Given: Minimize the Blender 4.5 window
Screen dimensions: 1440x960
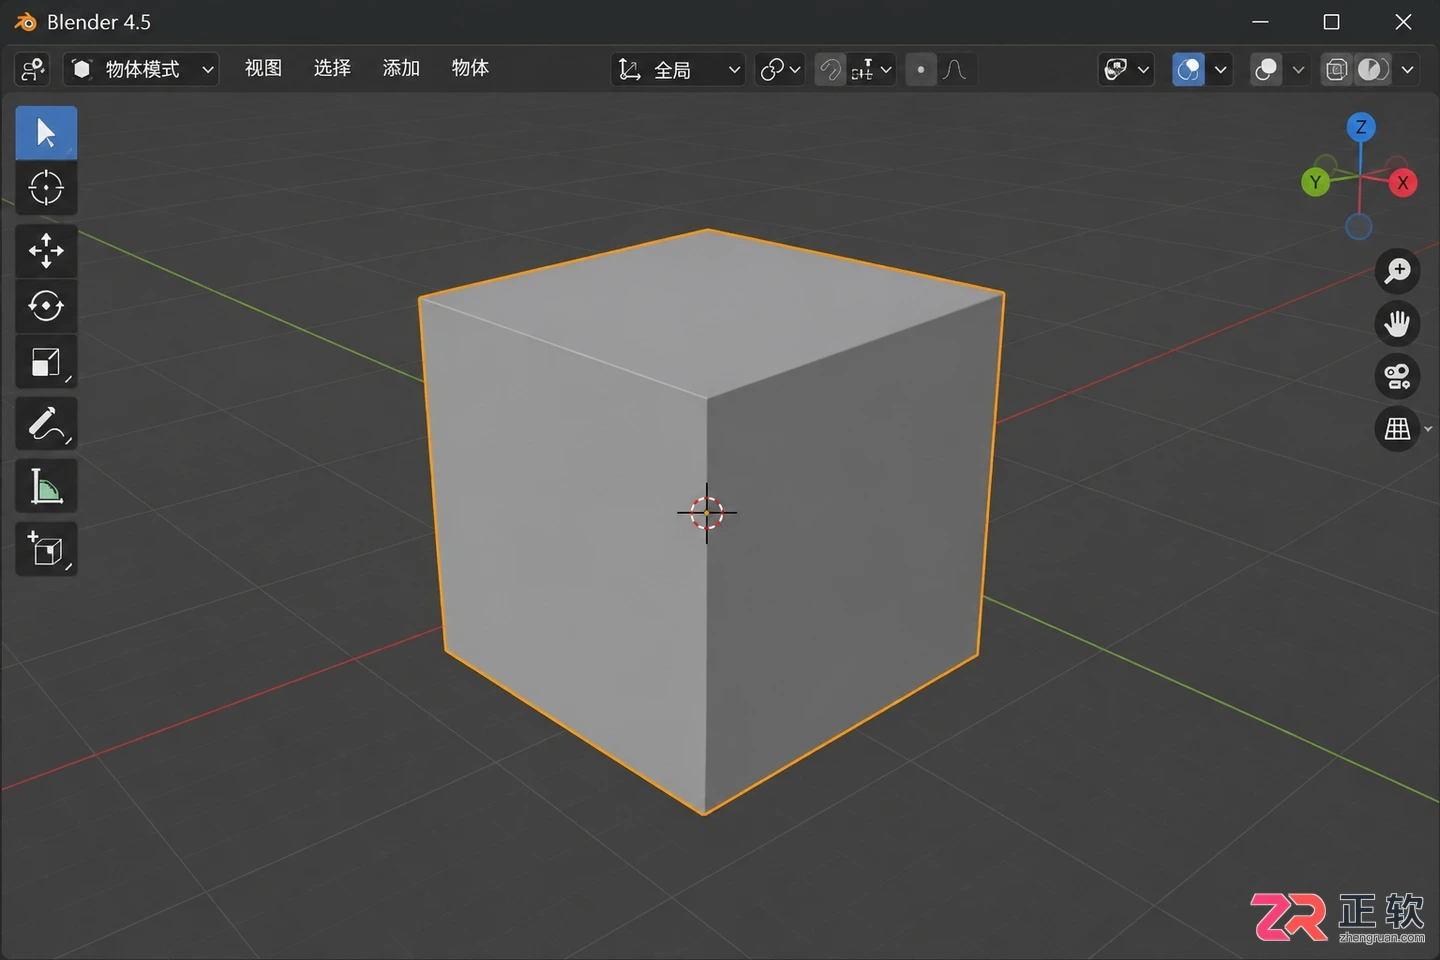Looking at the screenshot, I should click(x=1260, y=22).
